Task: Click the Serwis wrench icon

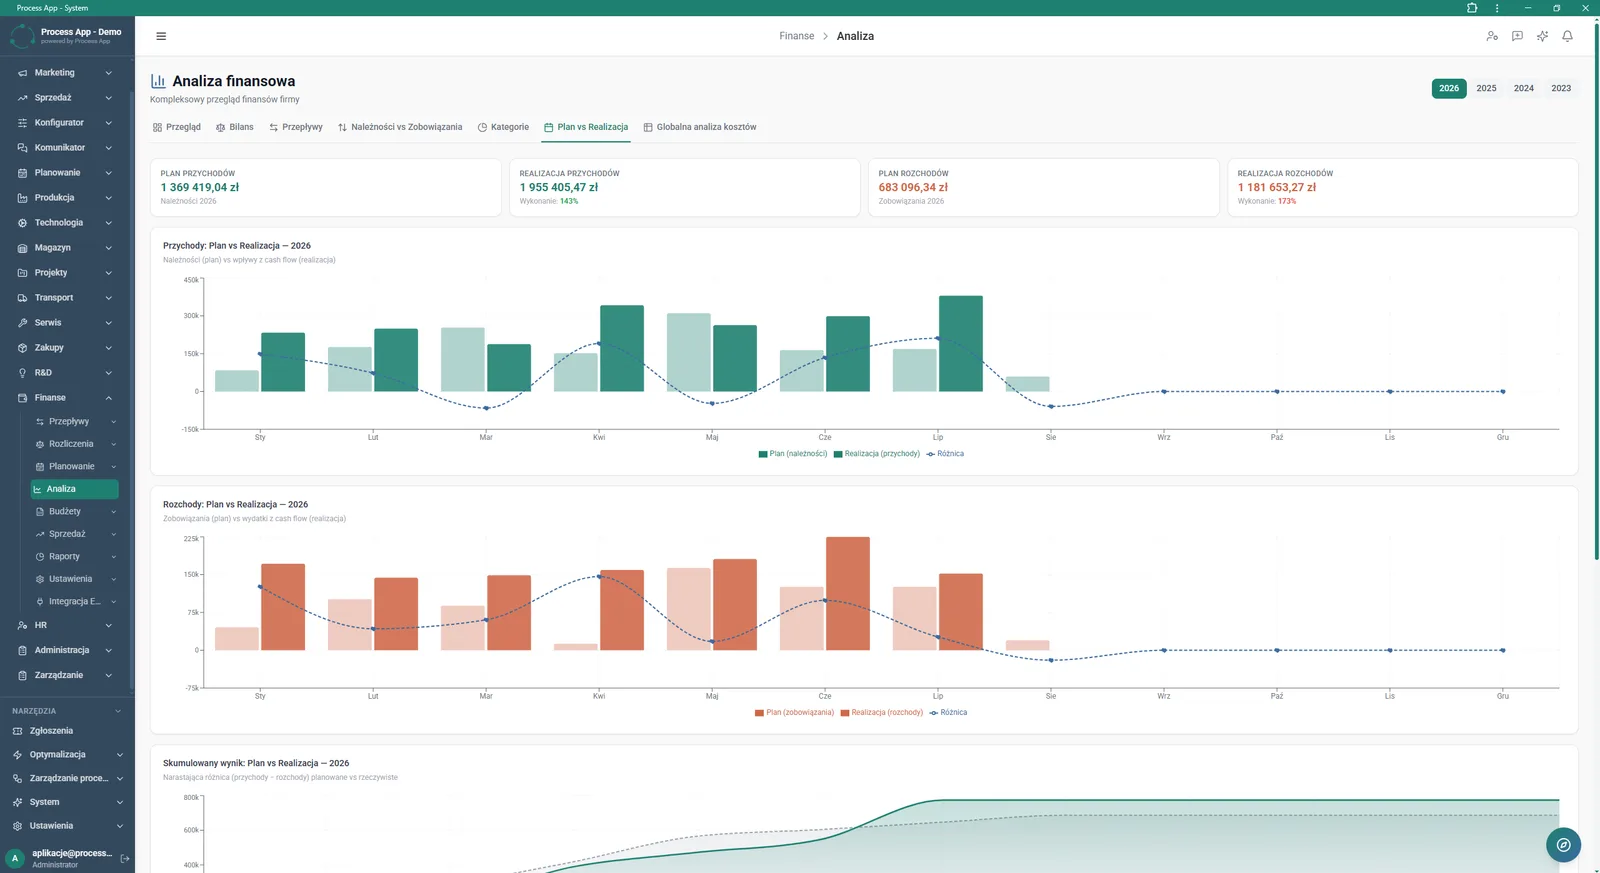Action: [22, 323]
